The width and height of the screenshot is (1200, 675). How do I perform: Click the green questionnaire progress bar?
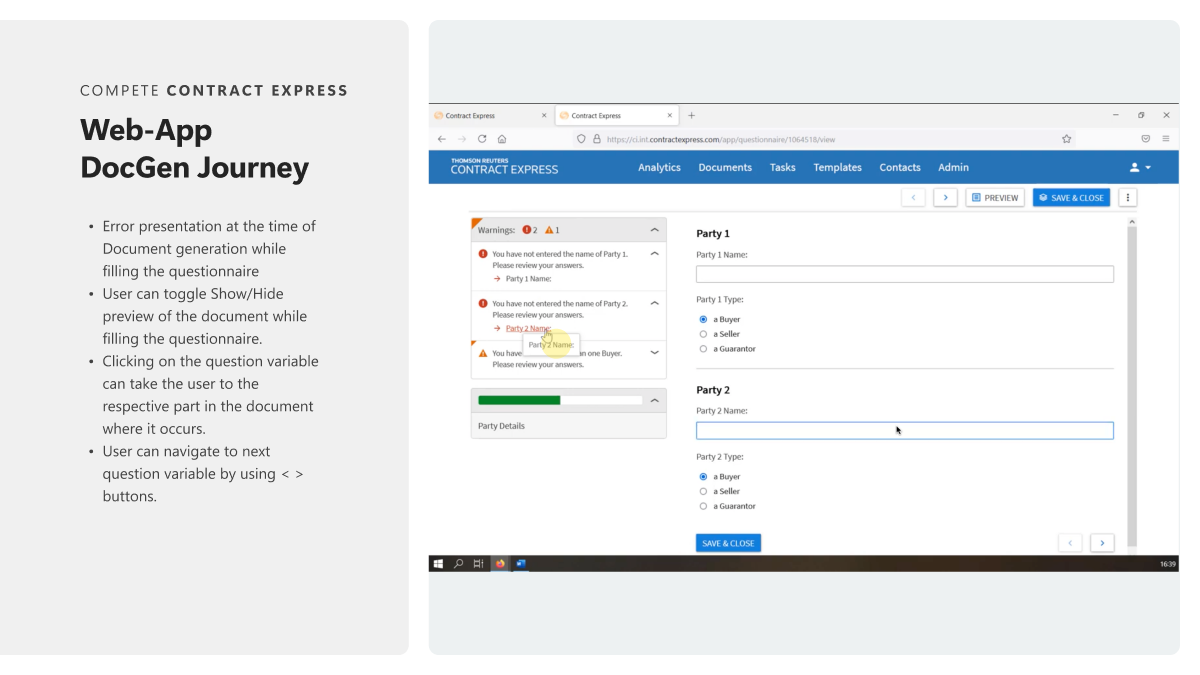[x=519, y=400]
